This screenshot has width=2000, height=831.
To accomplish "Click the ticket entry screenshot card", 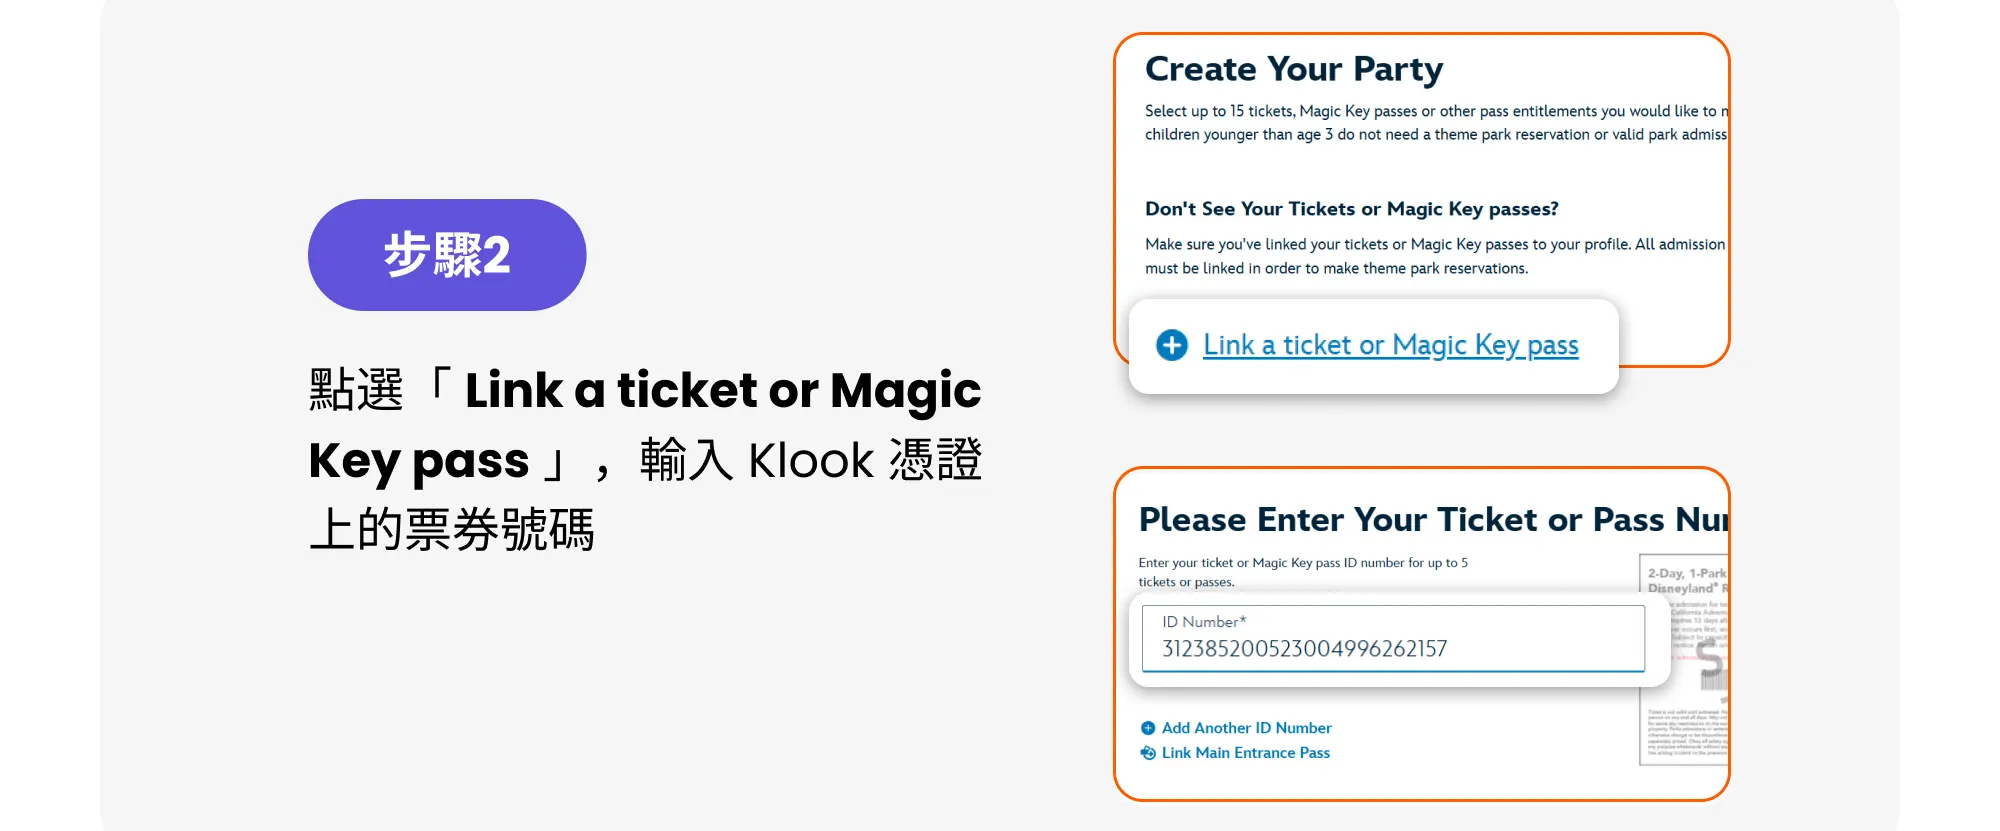I will [1422, 634].
